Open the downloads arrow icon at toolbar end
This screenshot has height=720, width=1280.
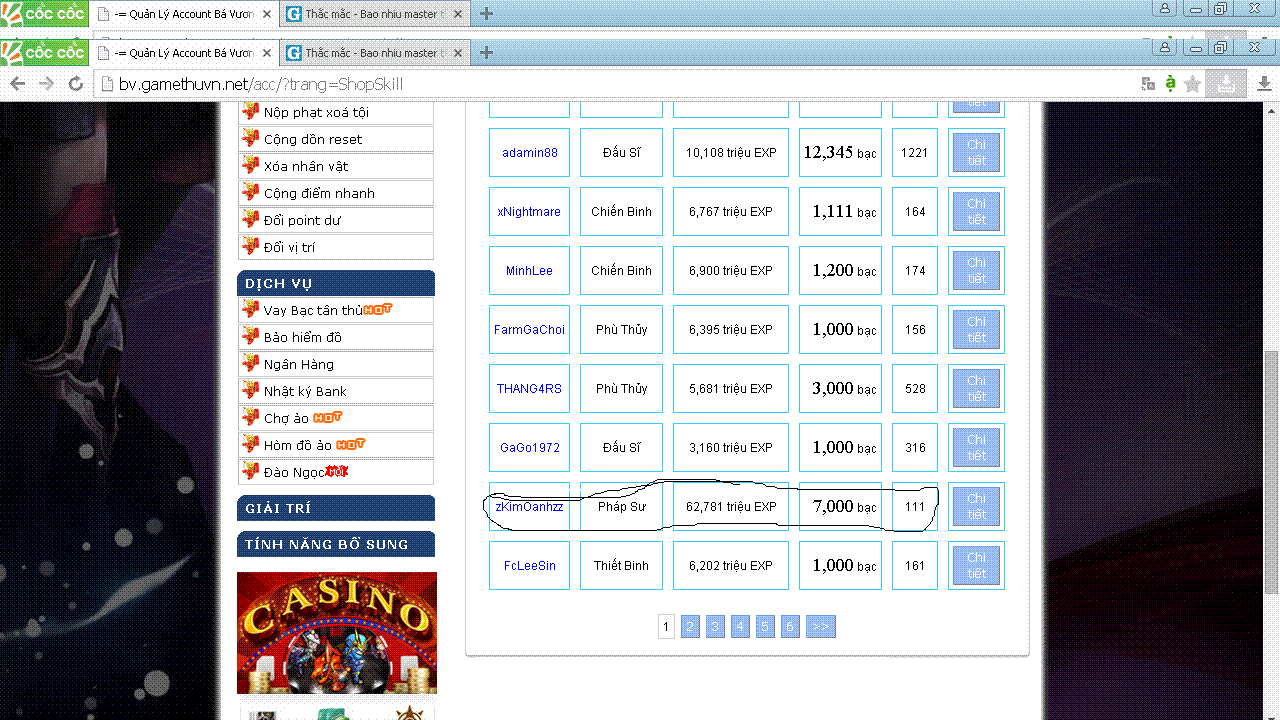click(x=1264, y=84)
